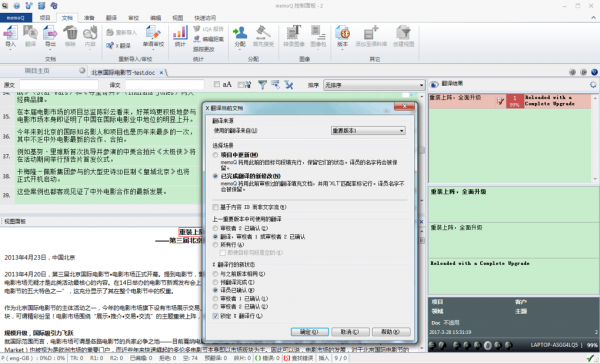
Task: Click the 取消 button in dialog
Action: 350,332
